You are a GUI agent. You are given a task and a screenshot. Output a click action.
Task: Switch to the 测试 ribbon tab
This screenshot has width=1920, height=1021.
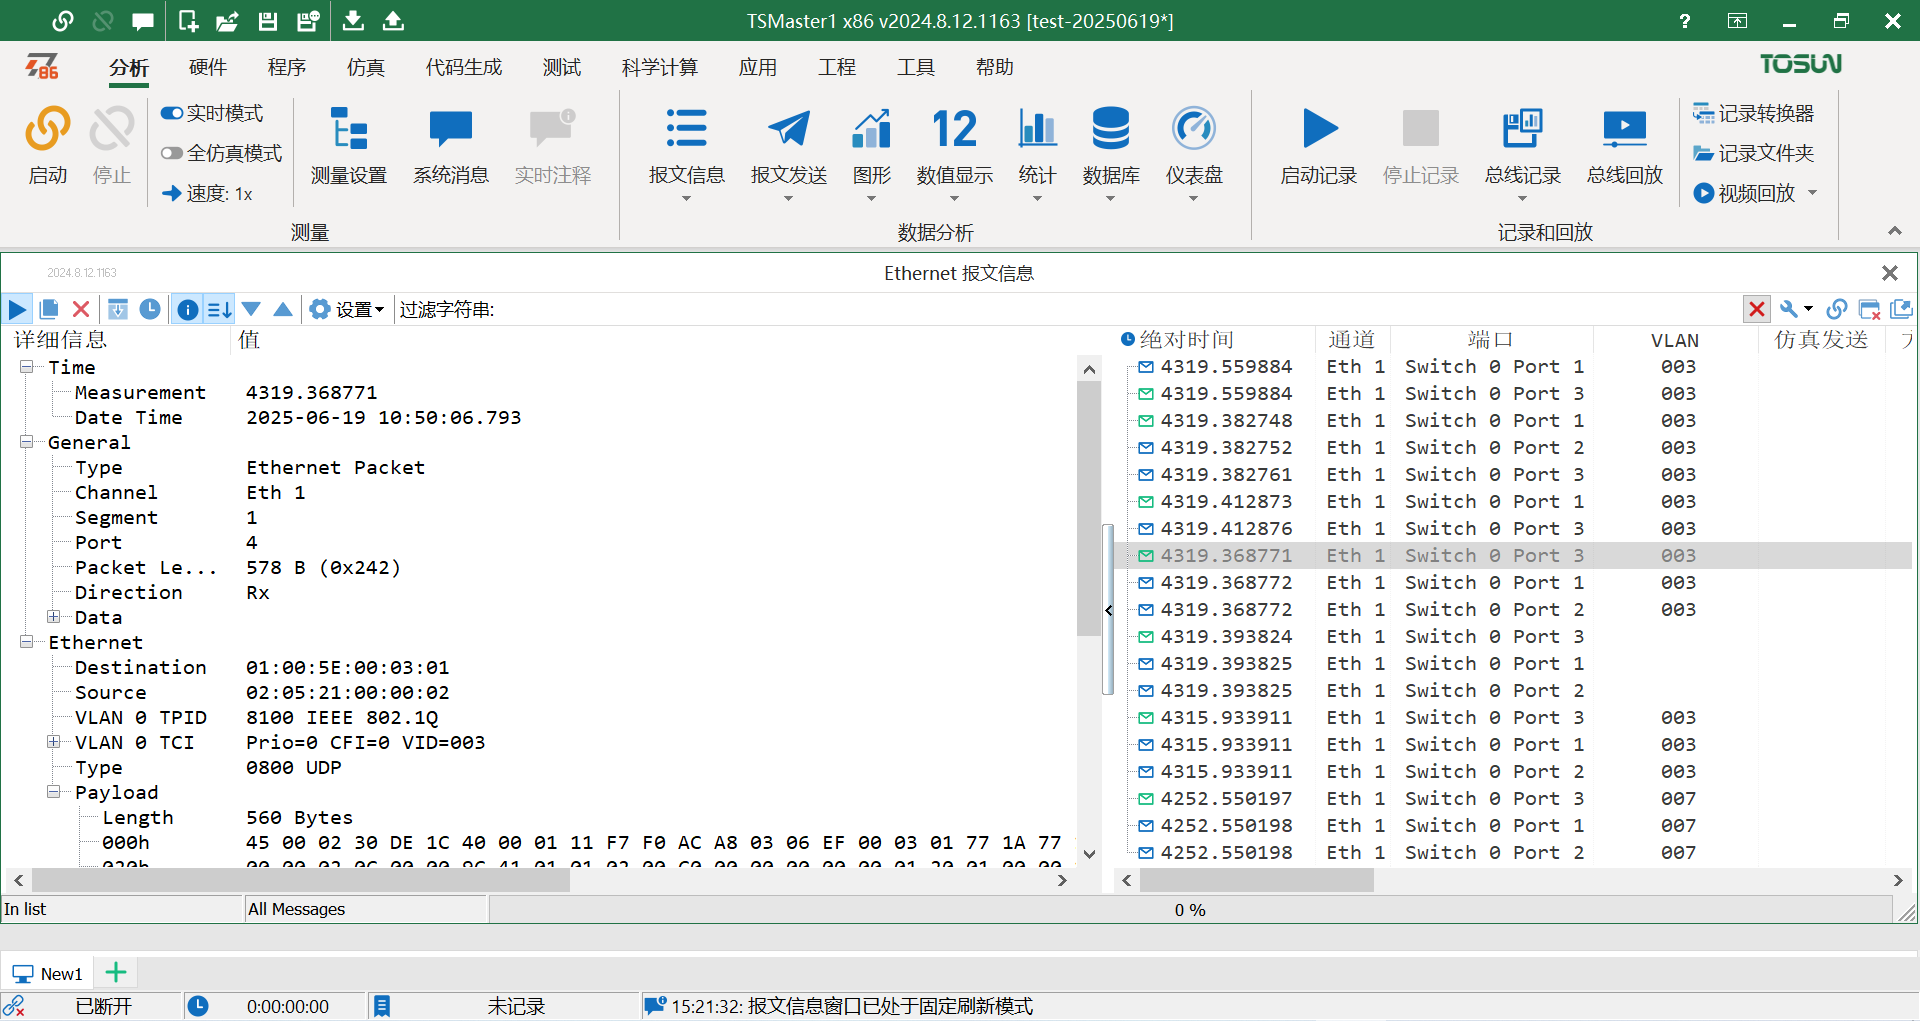pos(562,67)
